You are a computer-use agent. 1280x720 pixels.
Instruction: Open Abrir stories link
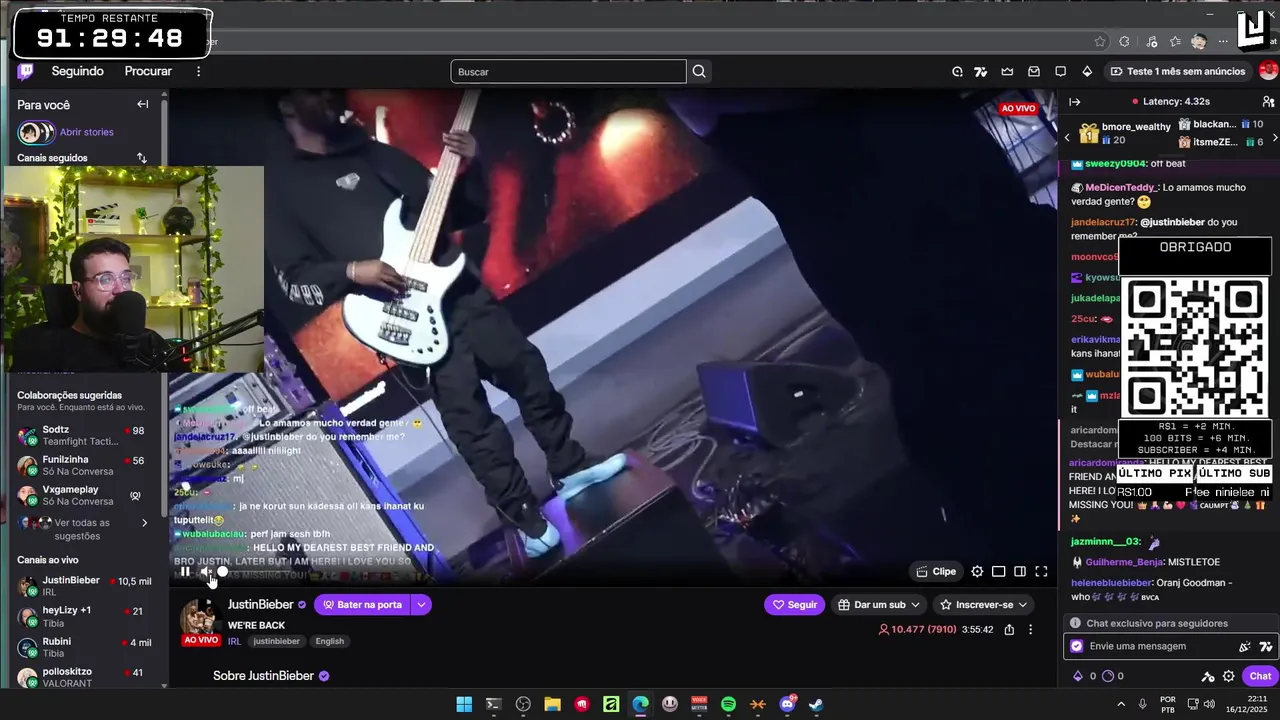pos(86,132)
